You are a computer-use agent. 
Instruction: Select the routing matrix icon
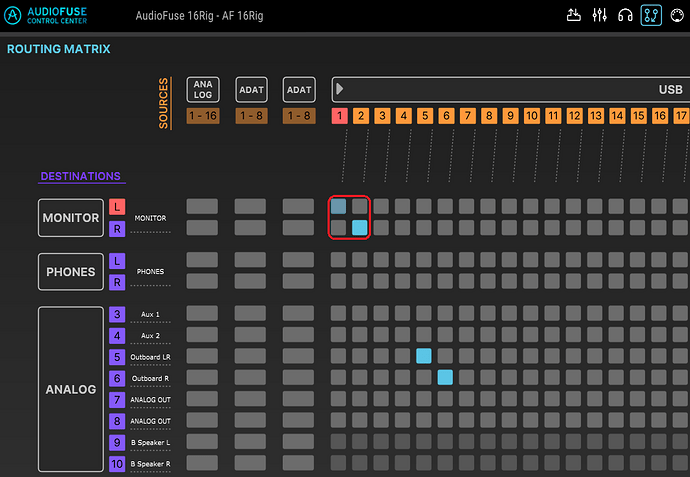click(x=651, y=15)
